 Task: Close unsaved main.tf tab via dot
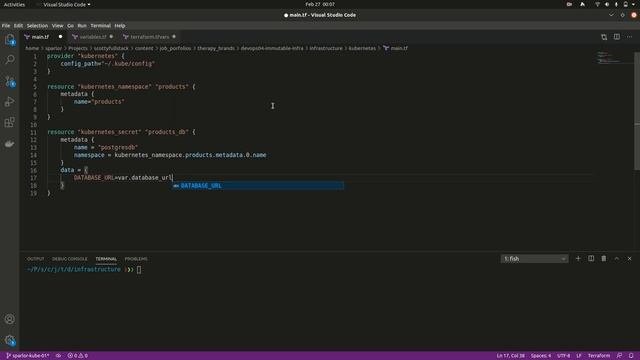[x=60, y=37]
